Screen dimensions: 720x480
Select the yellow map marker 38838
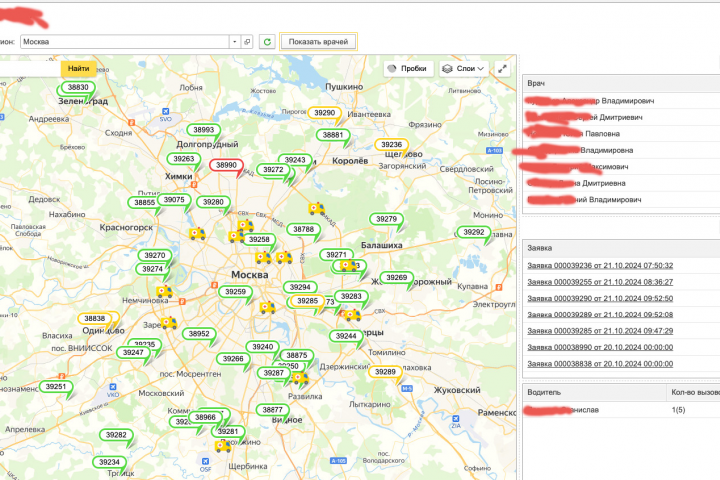pyautogui.click(x=95, y=318)
